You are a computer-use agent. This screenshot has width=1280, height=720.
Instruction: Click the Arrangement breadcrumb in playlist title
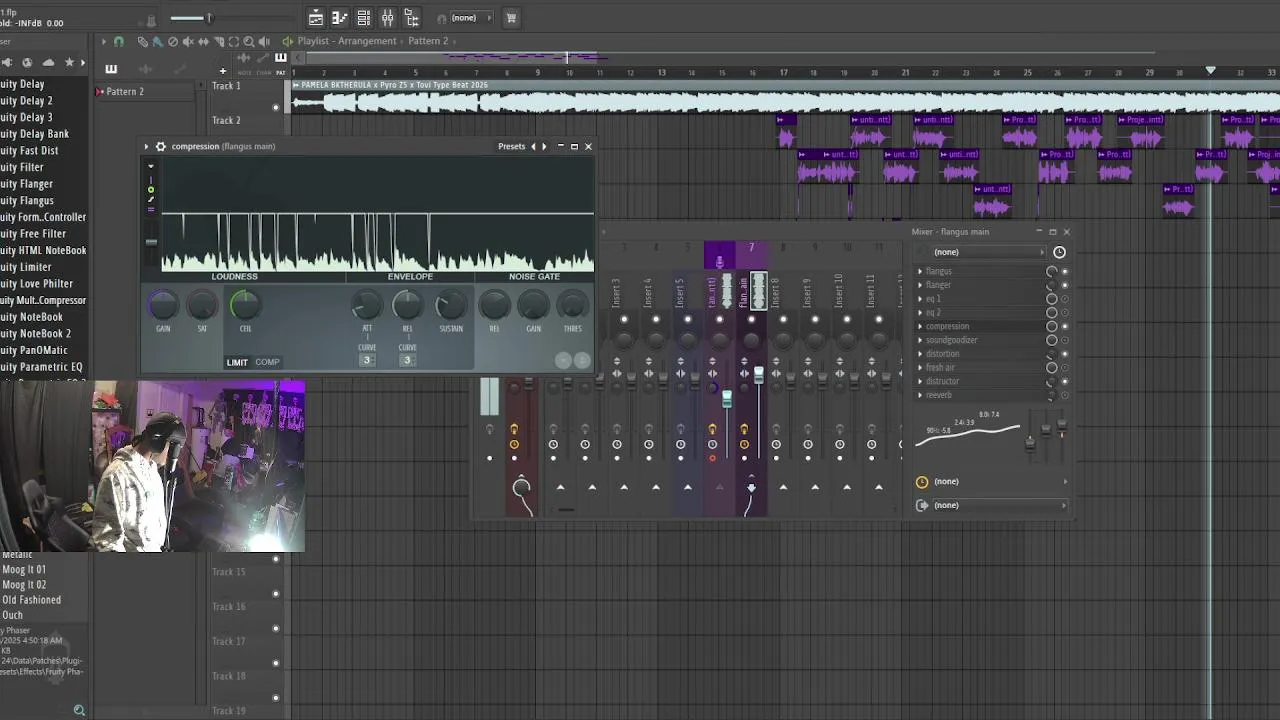[x=367, y=41]
